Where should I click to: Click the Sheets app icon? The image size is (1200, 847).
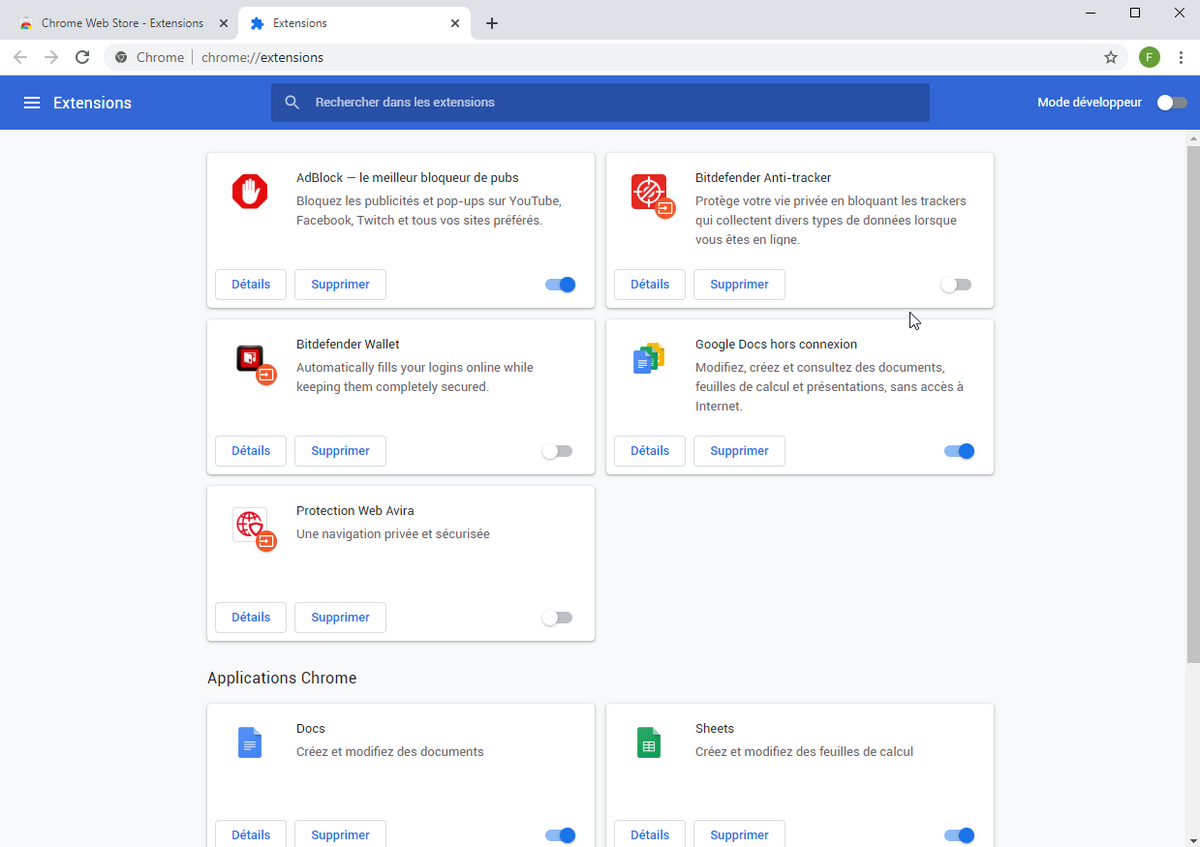(x=649, y=743)
